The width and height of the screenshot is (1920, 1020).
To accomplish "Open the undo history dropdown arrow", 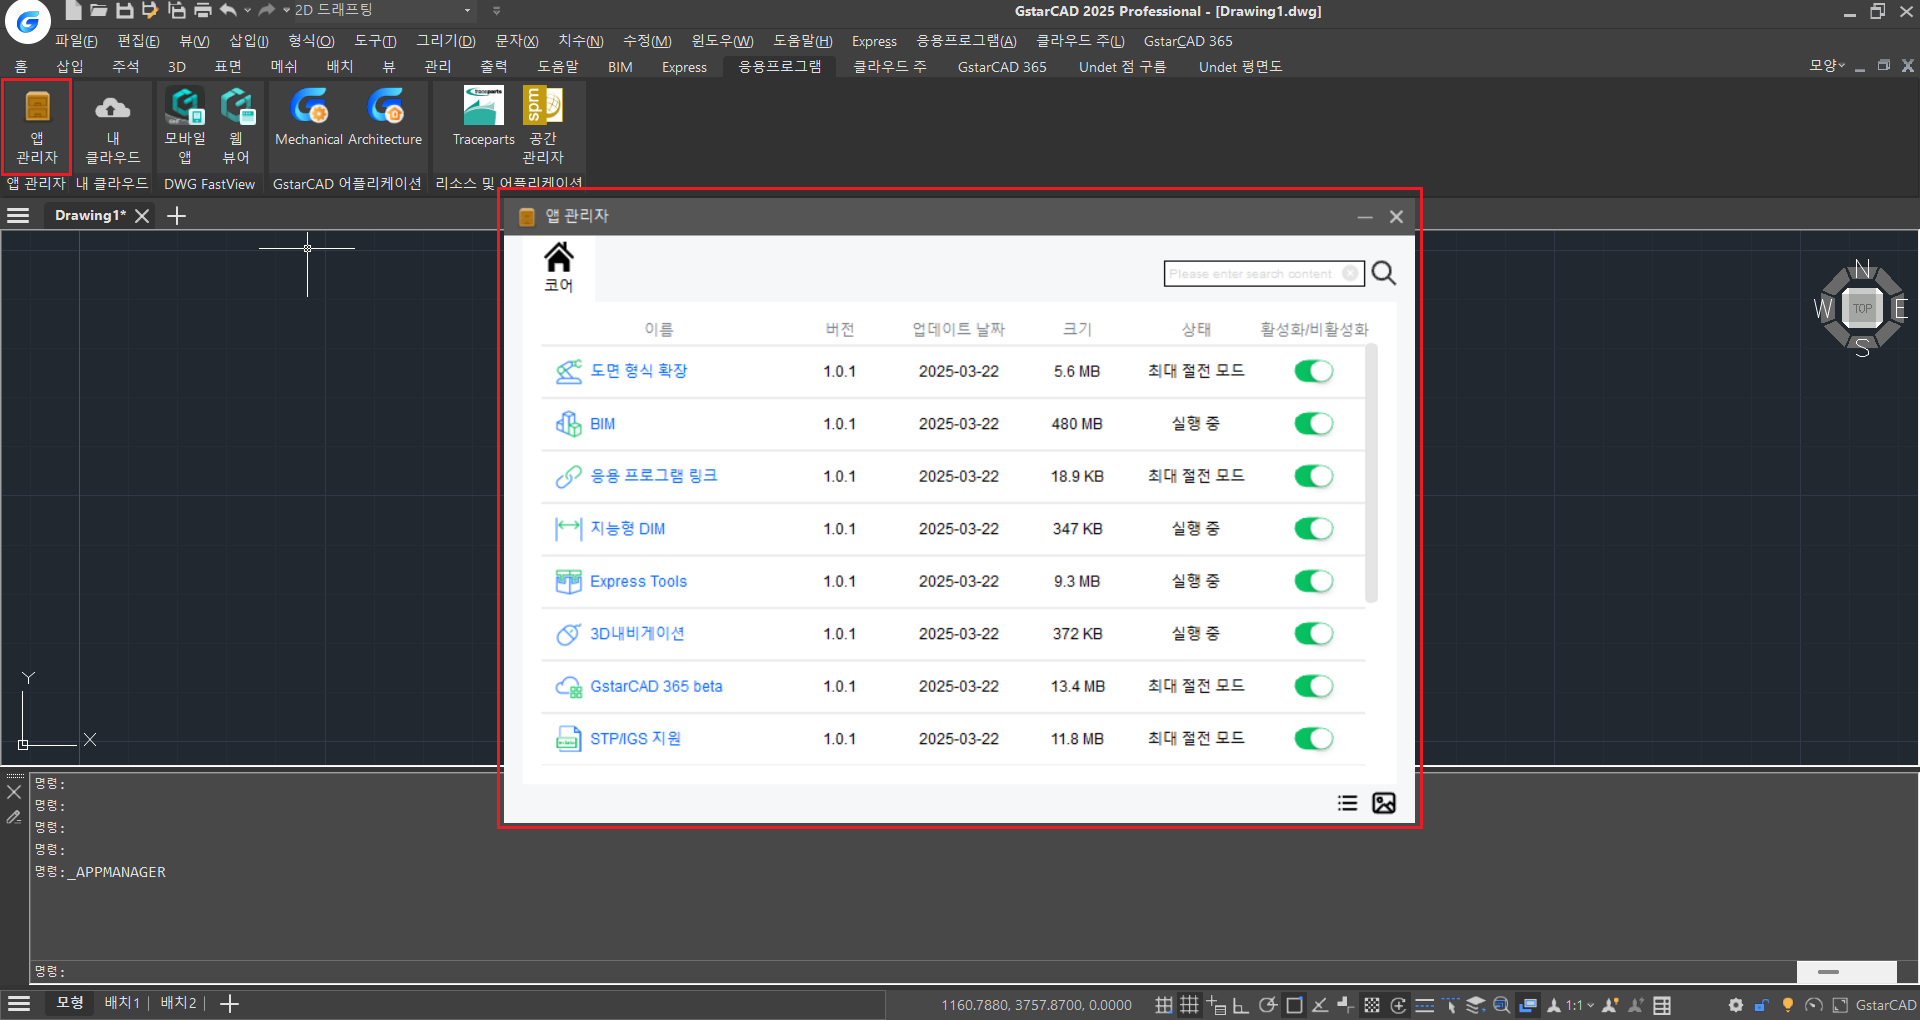I will tap(247, 10).
